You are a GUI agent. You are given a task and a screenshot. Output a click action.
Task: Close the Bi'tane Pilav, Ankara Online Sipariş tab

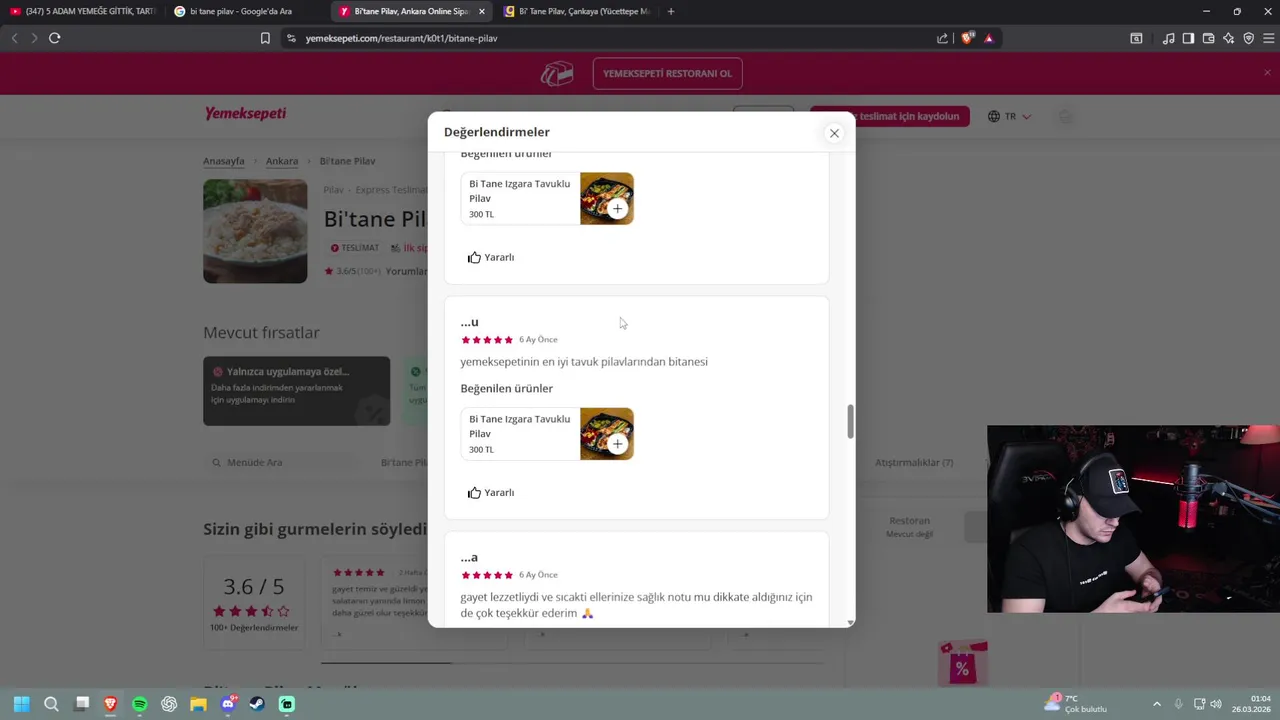point(482,12)
